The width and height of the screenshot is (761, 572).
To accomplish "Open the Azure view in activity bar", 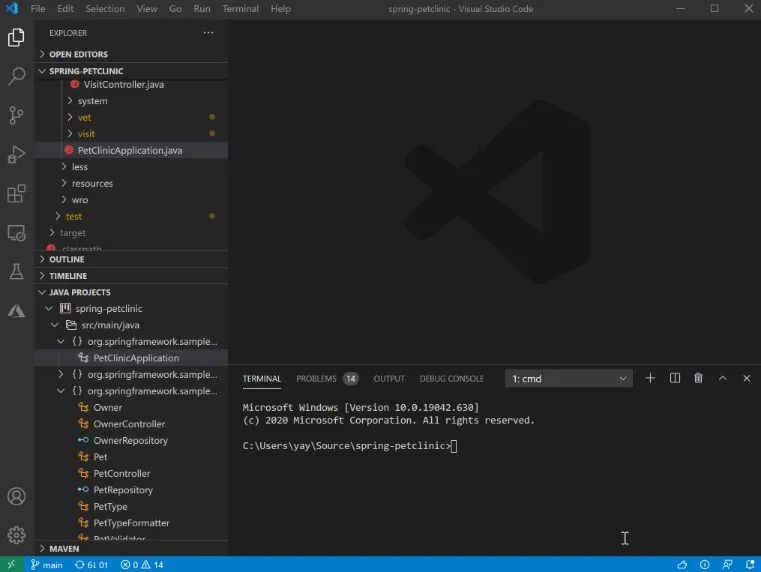I will point(17,311).
